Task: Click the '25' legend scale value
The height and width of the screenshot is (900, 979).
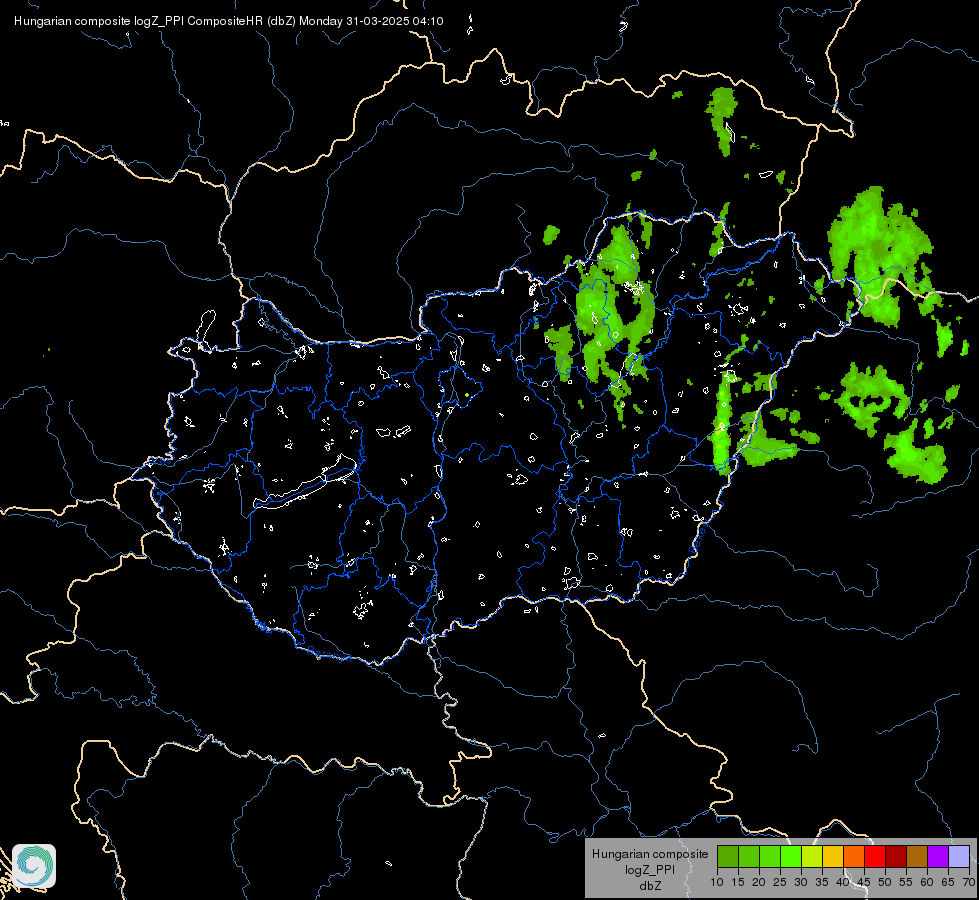Action: tap(780, 883)
